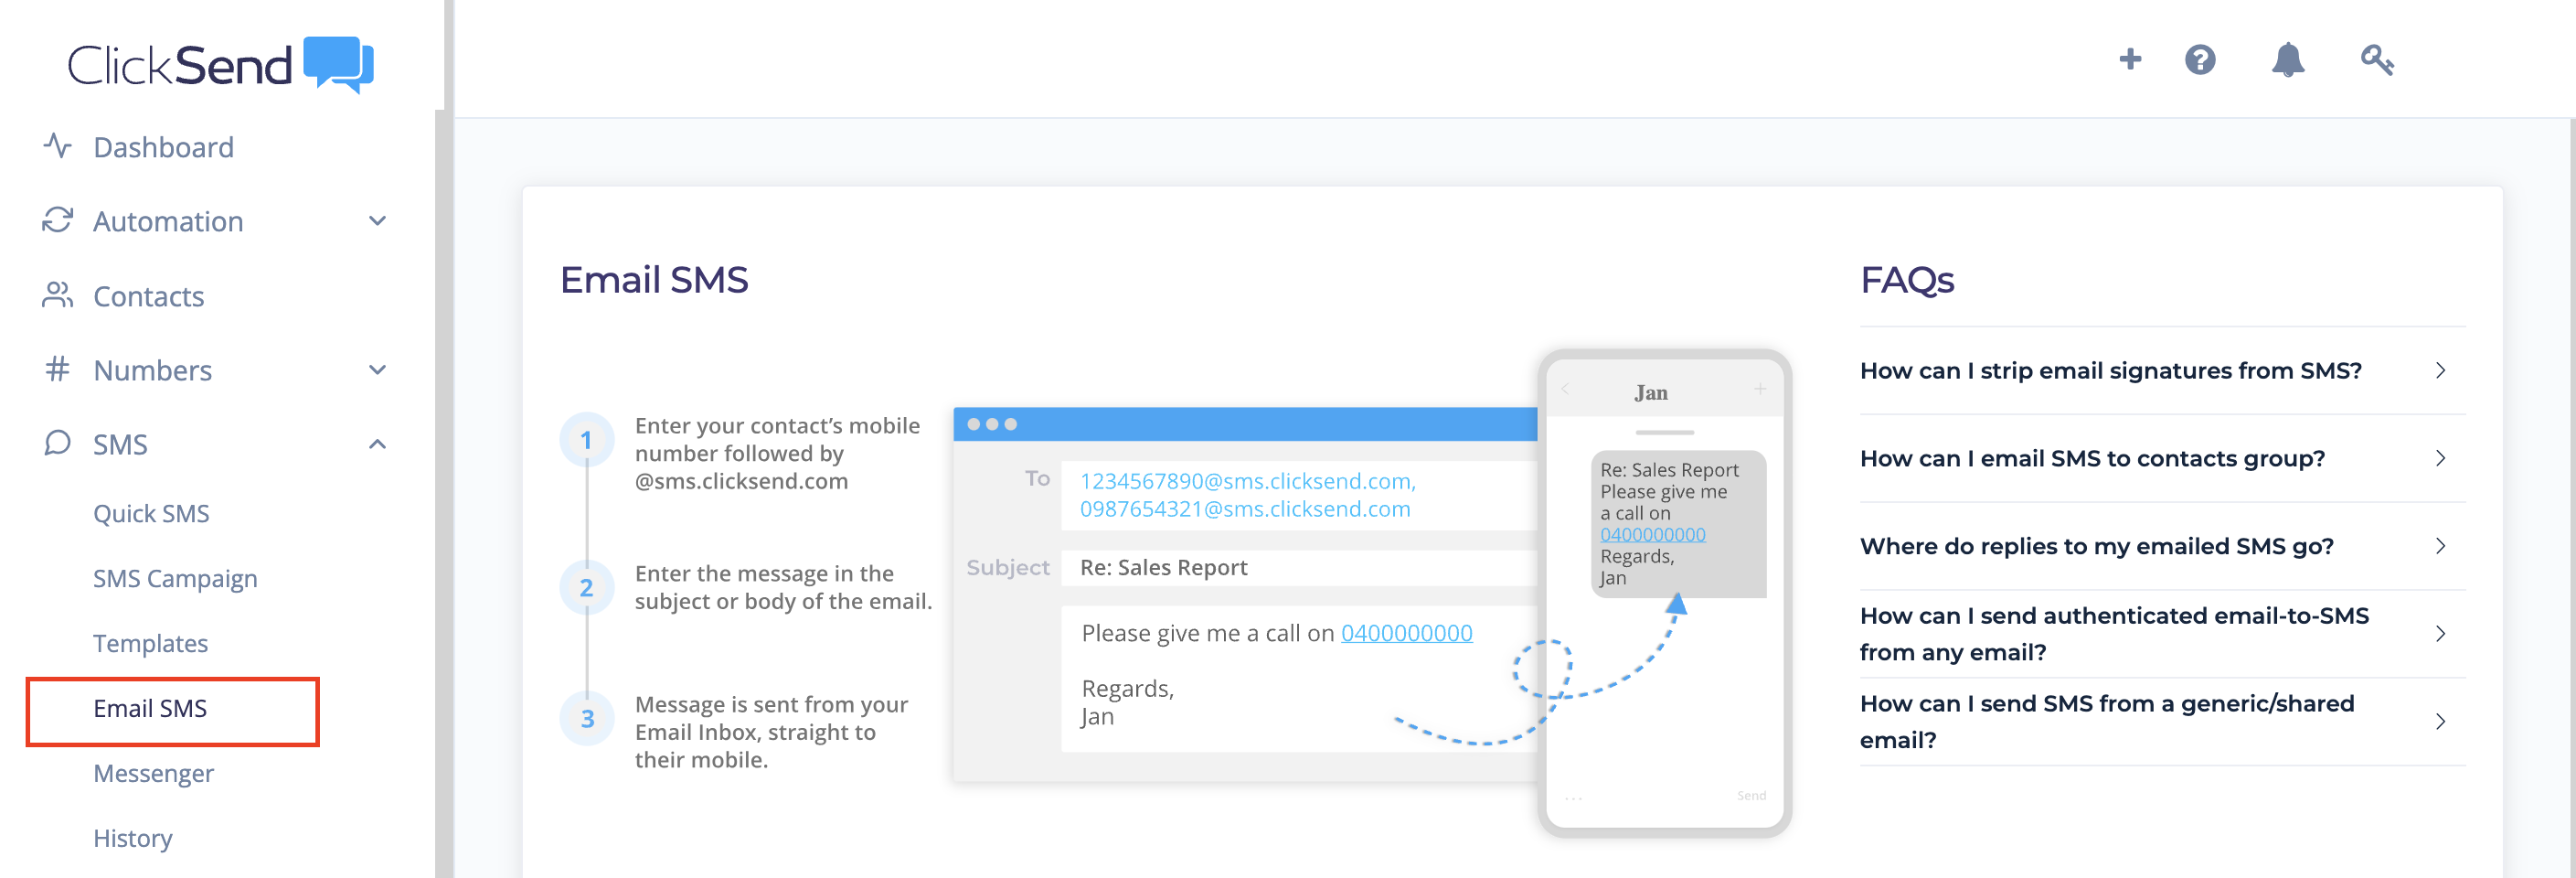Click the SMS speech bubble icon
The width and height of the screenshot is (2576, 878).
[x=57, y=443]
